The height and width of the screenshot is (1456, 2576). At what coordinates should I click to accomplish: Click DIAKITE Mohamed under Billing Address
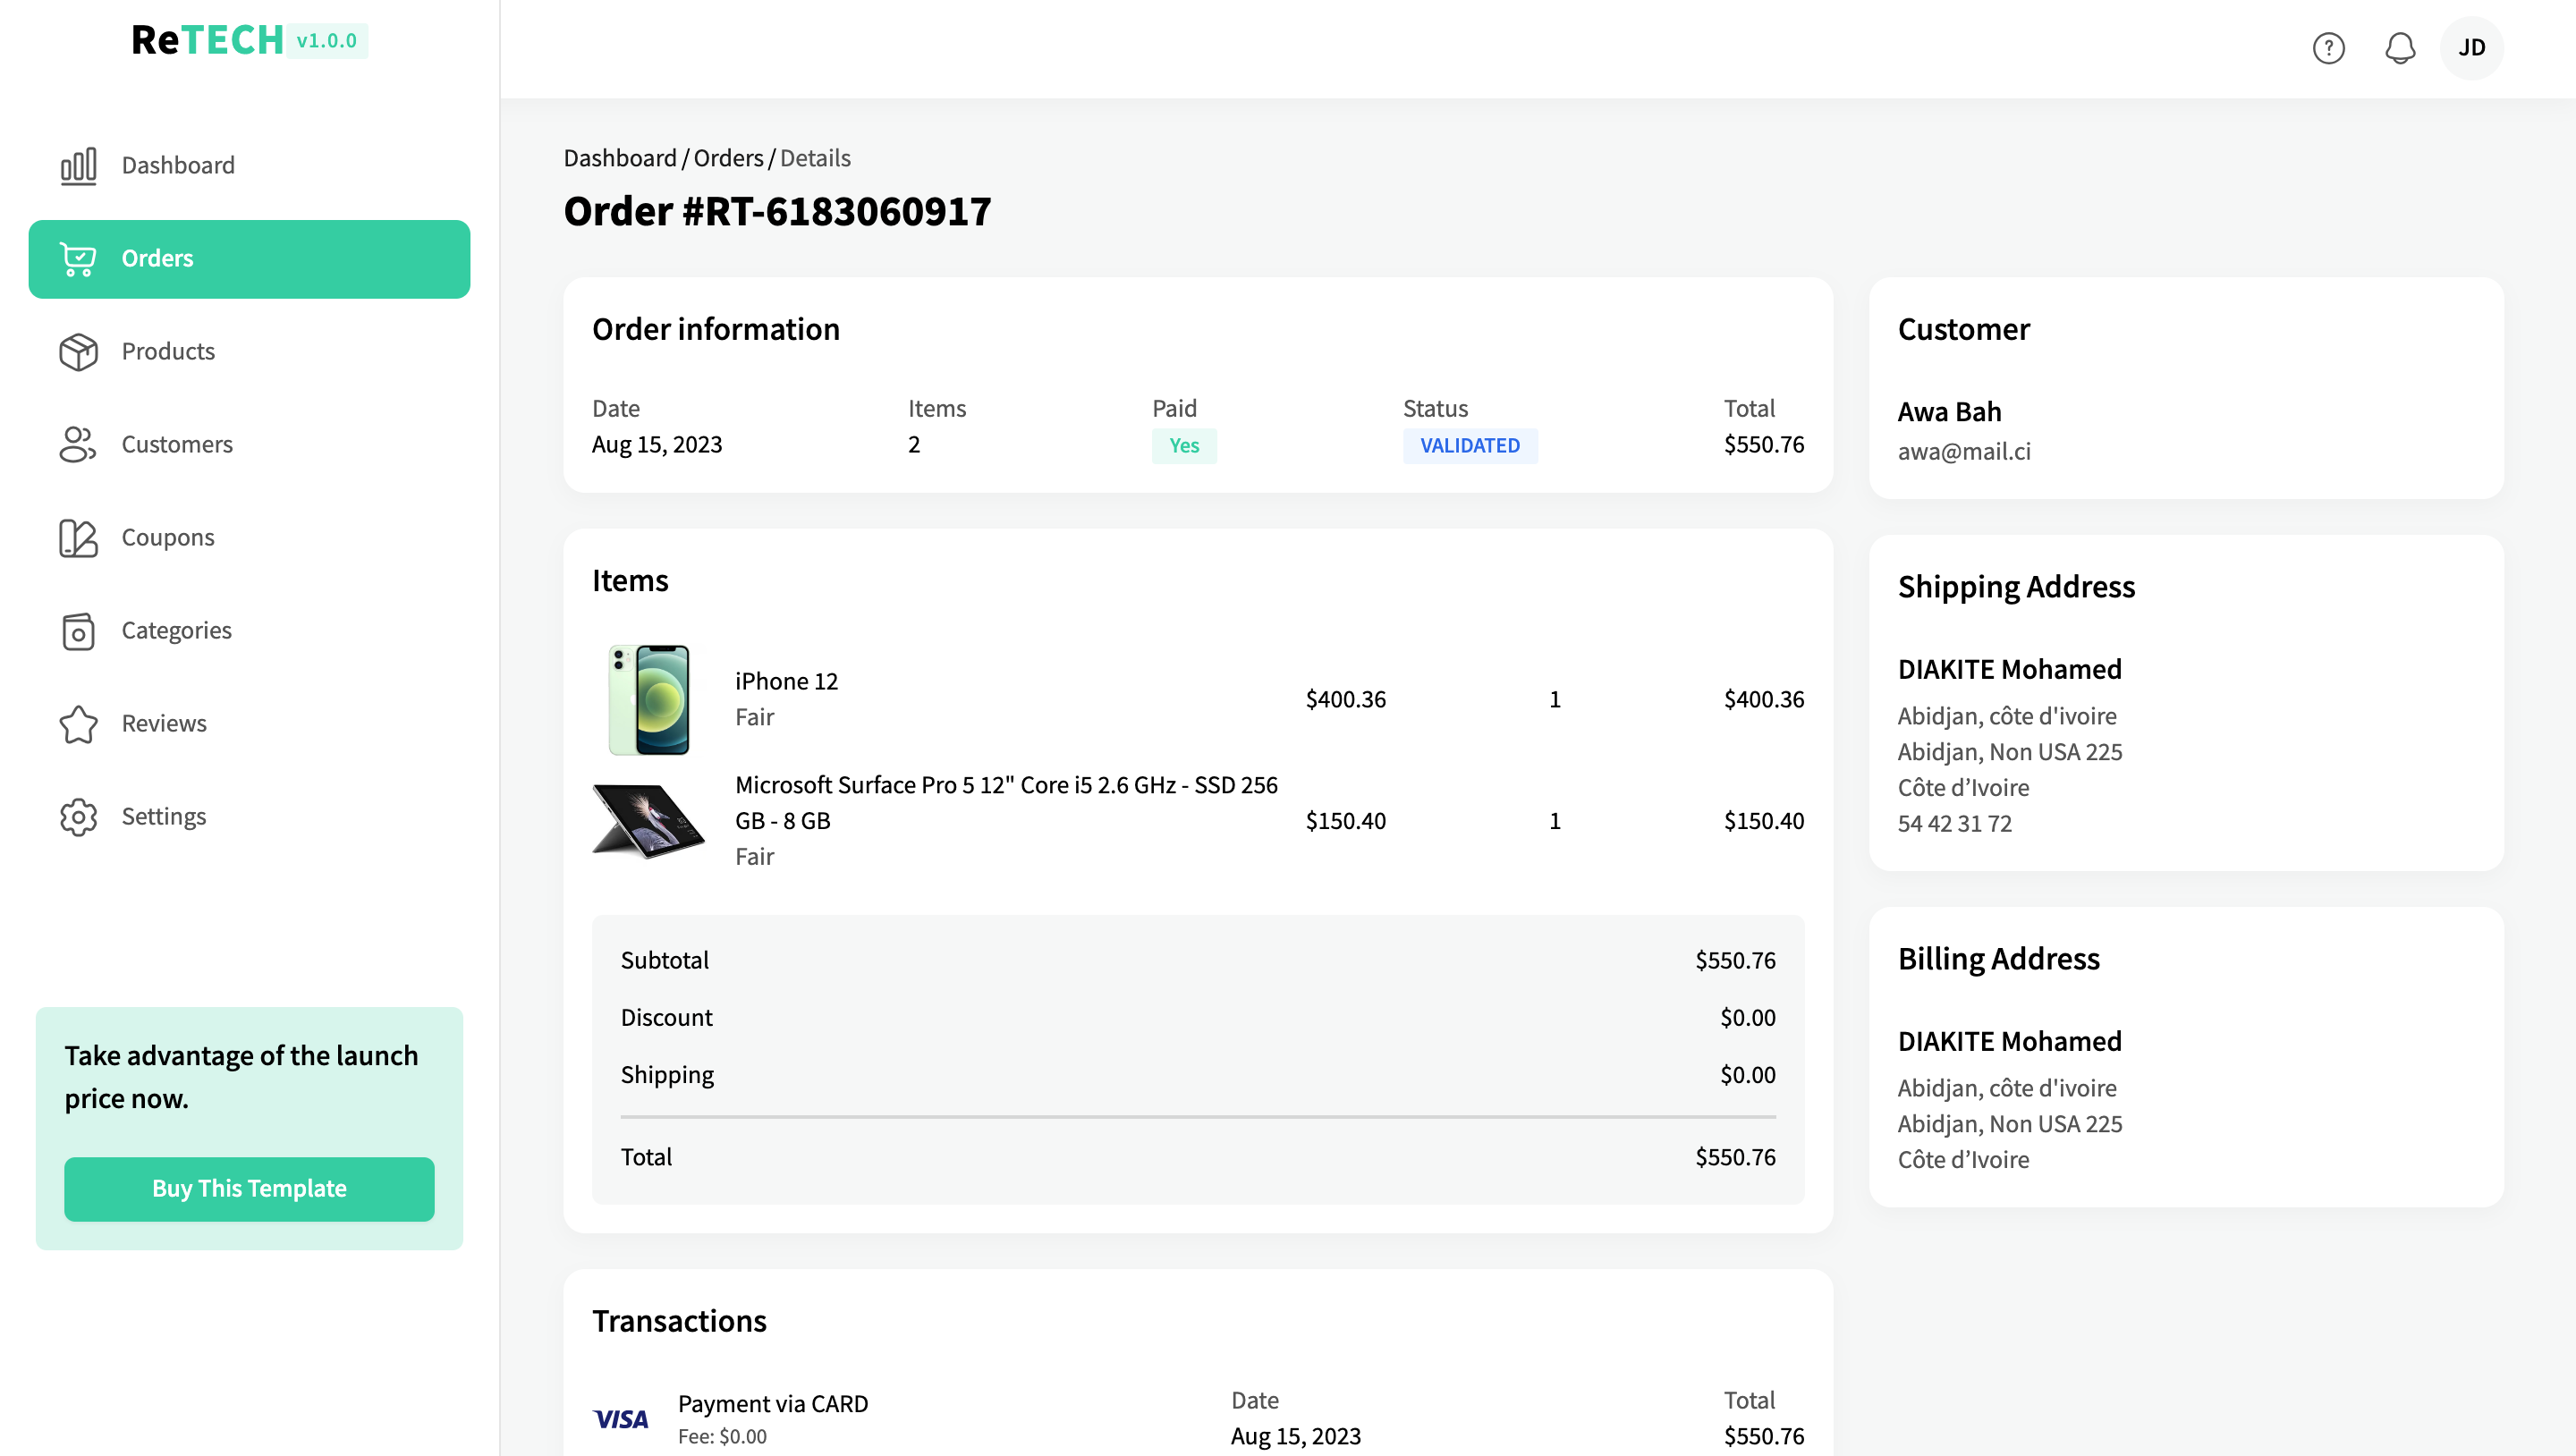tap(2009, 1042)
